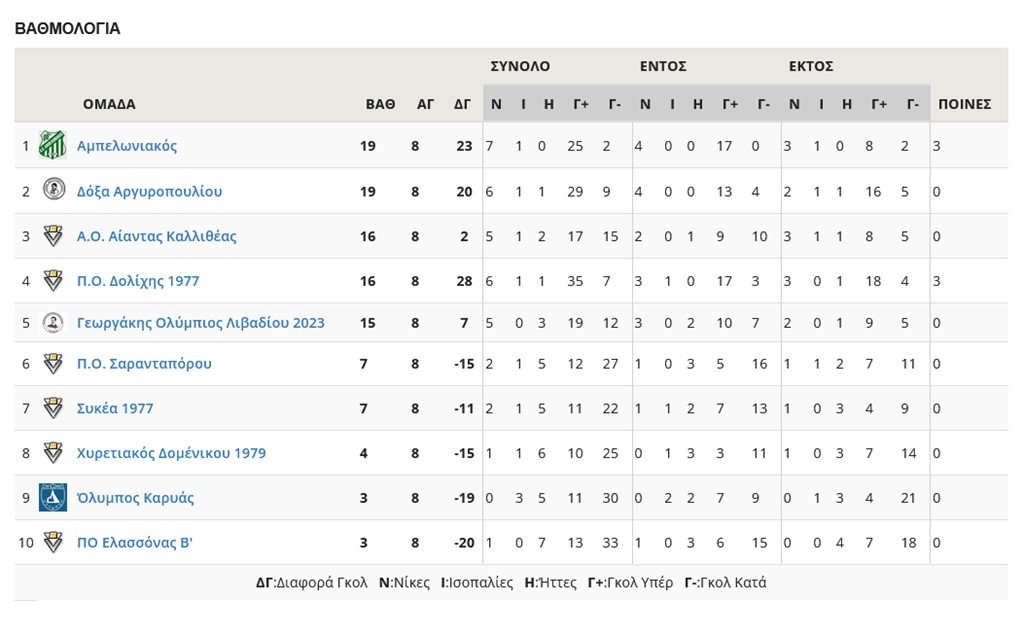Screen dimensions: 1023x636
Task: Click the Π.Ο. Δολίχης 1977 team badge
Action: click(53, 281)
